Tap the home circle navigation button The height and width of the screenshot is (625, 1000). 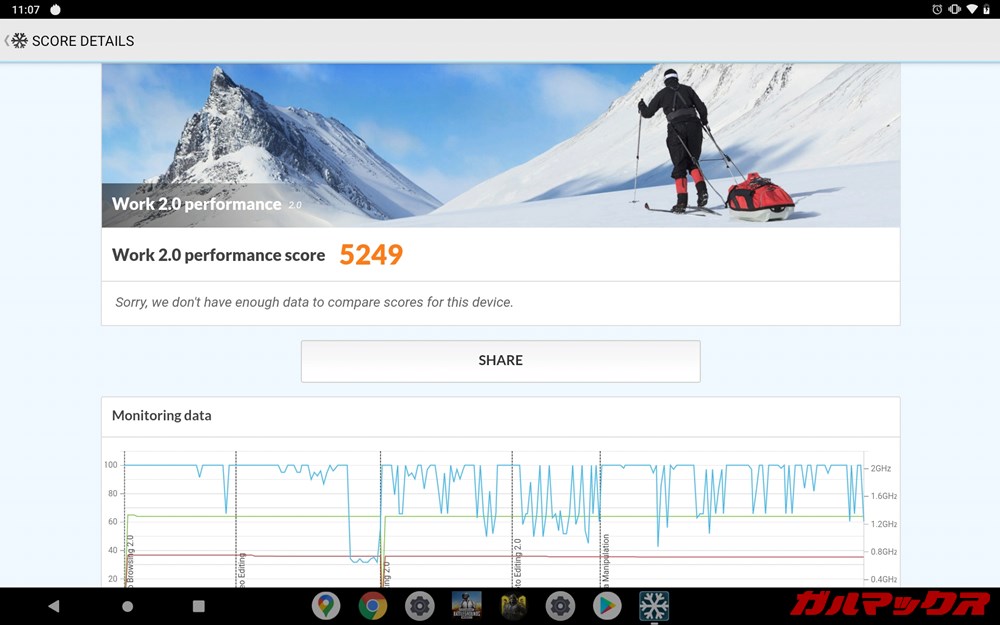(127, 606)
